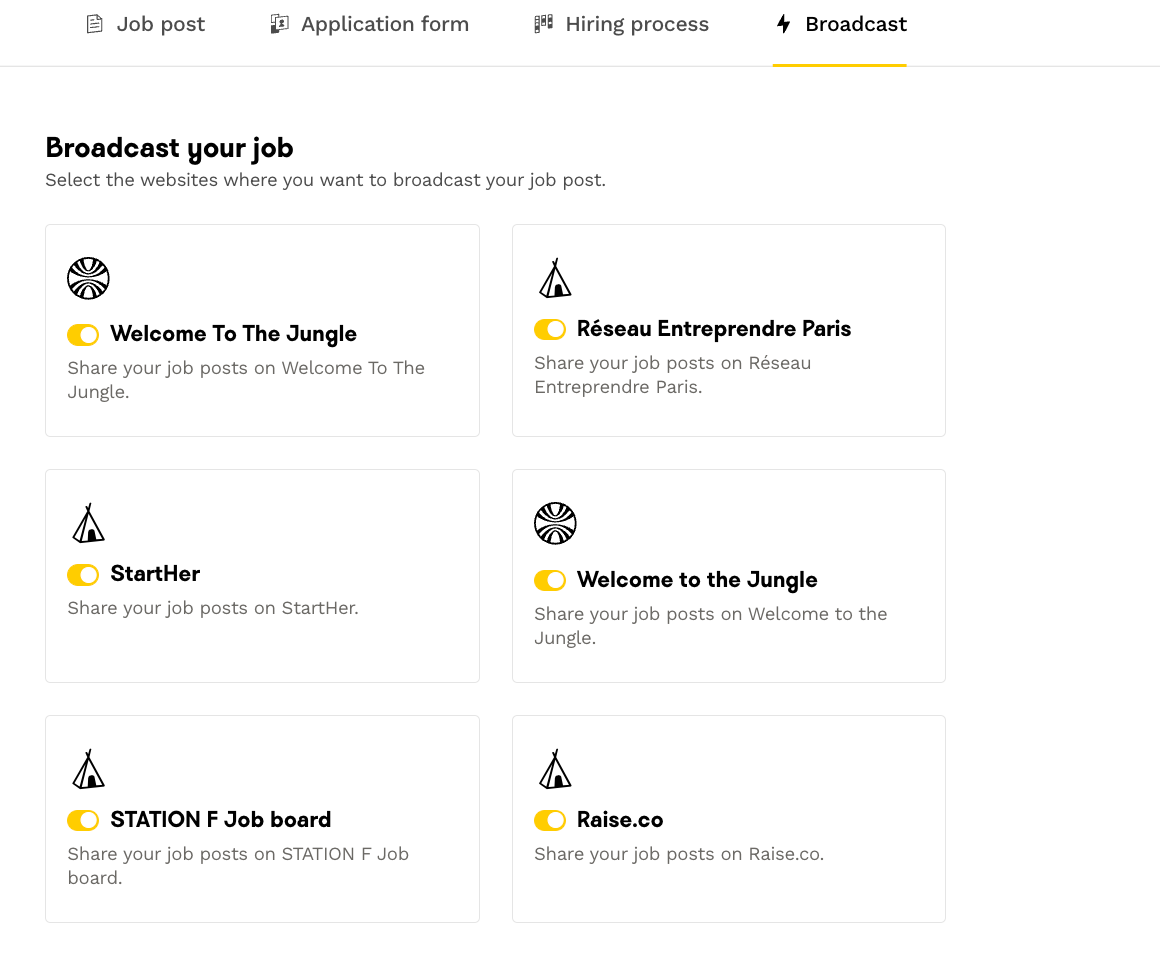Turn off Réseau Entreprendre Paris broadcasting
The width and height of the screenshot is (1160, 954).
pos(550,329)
